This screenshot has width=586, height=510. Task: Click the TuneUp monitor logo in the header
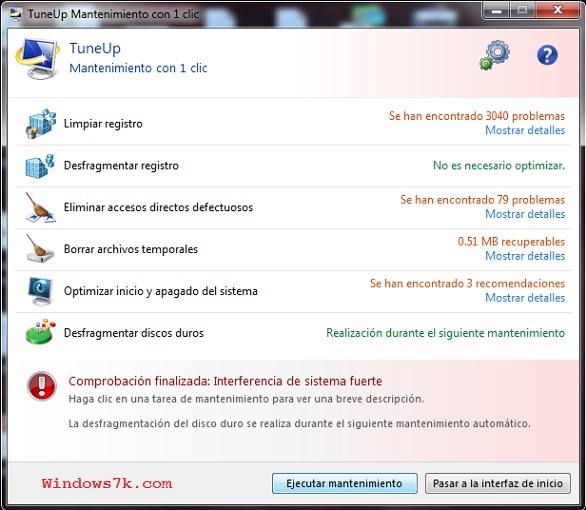click(37, 58)
